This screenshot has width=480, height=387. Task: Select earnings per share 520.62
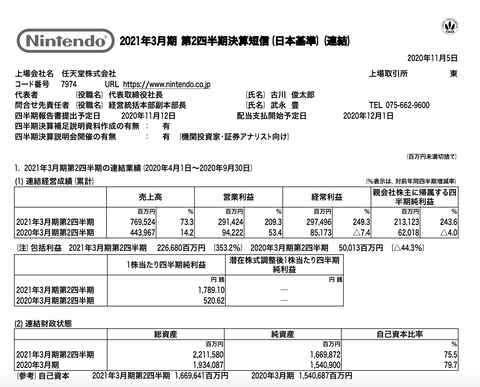coord(214,301)
